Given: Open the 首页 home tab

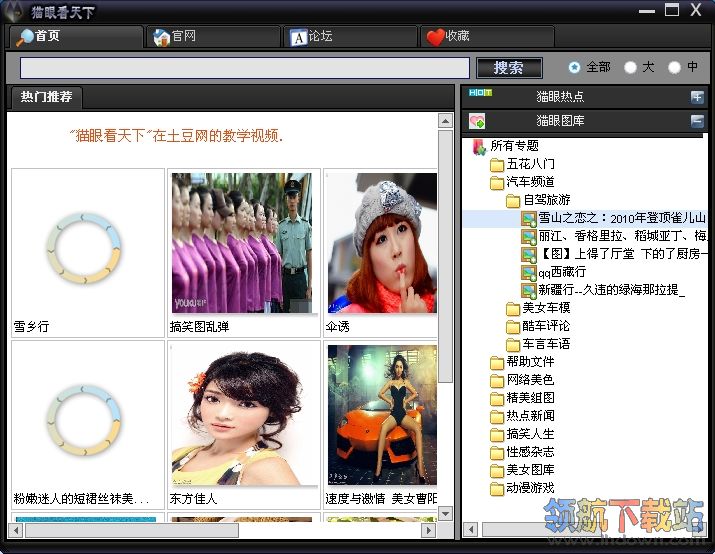Looking at the screenshot, I should click(76, 36).
